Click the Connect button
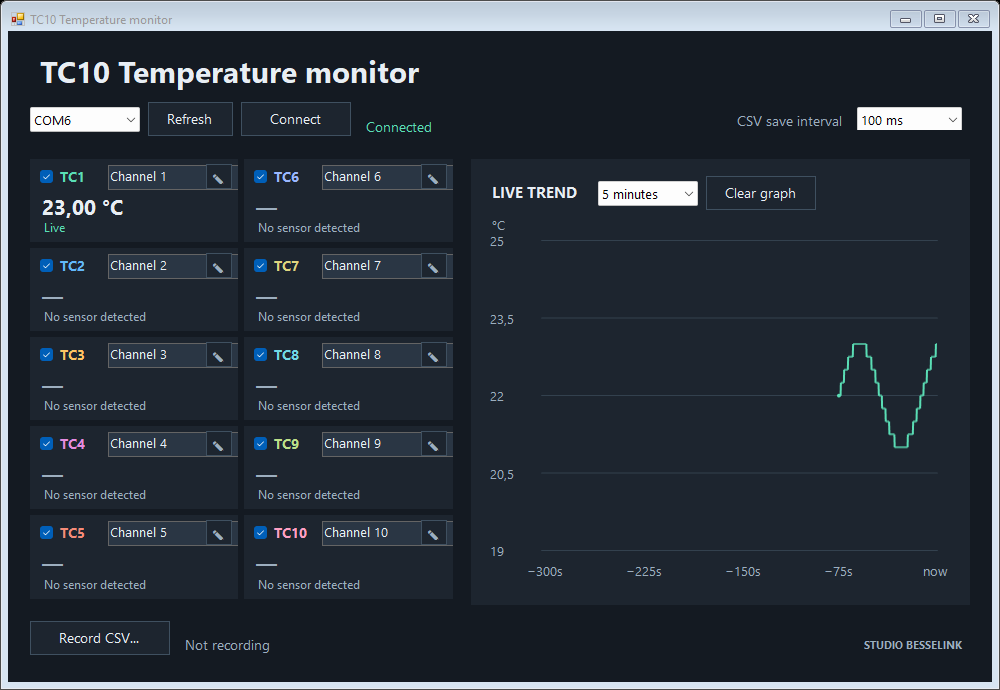 coord(295,119)
